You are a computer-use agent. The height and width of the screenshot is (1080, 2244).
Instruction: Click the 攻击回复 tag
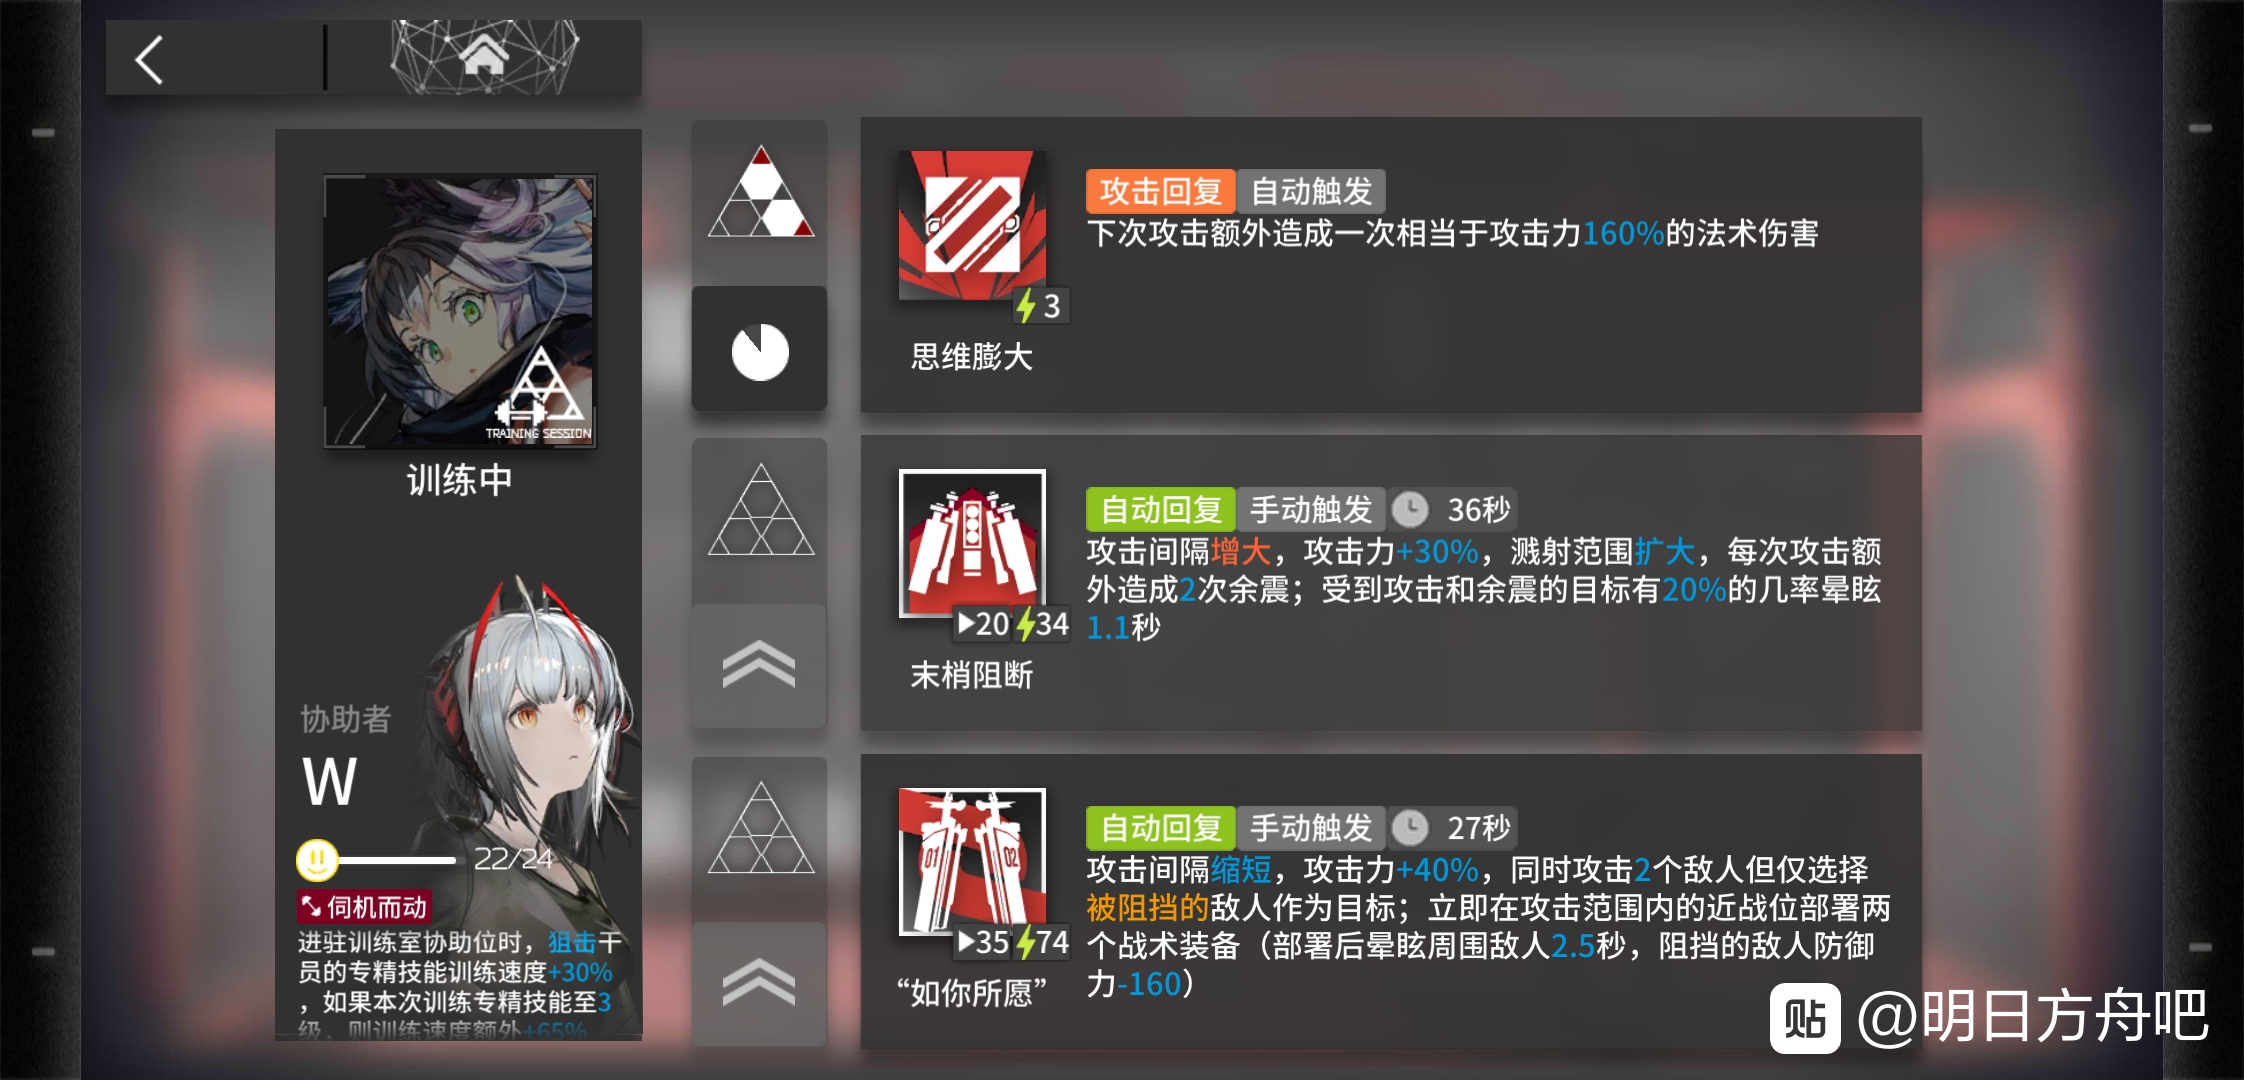(1161, 191)
